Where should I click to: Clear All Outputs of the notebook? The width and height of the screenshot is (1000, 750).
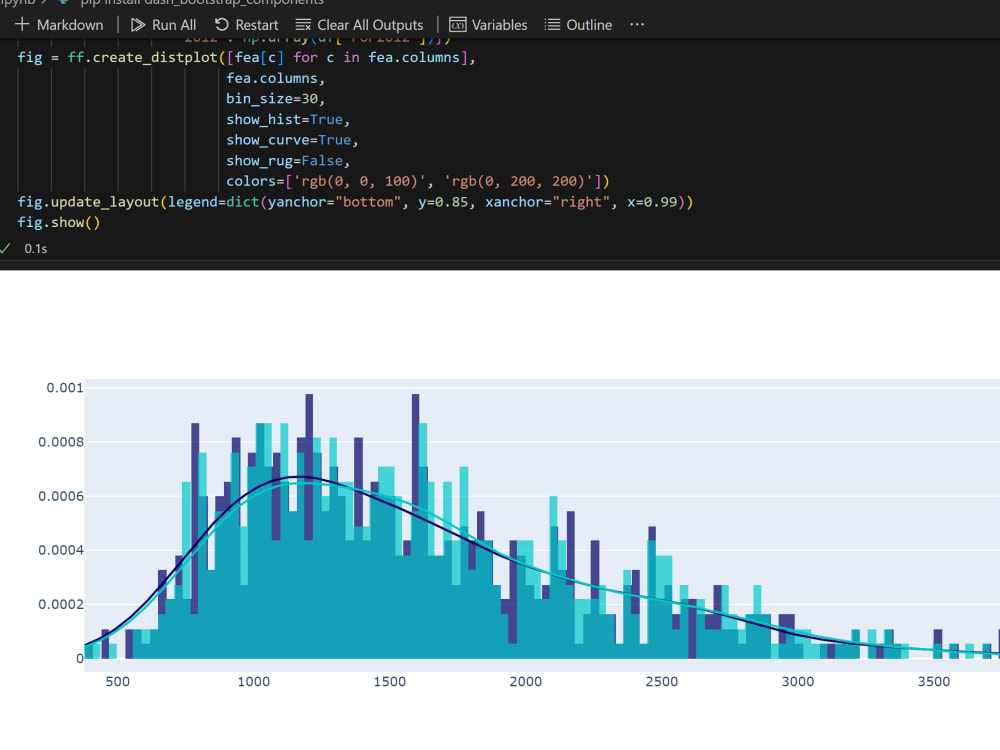pos(359,25)
